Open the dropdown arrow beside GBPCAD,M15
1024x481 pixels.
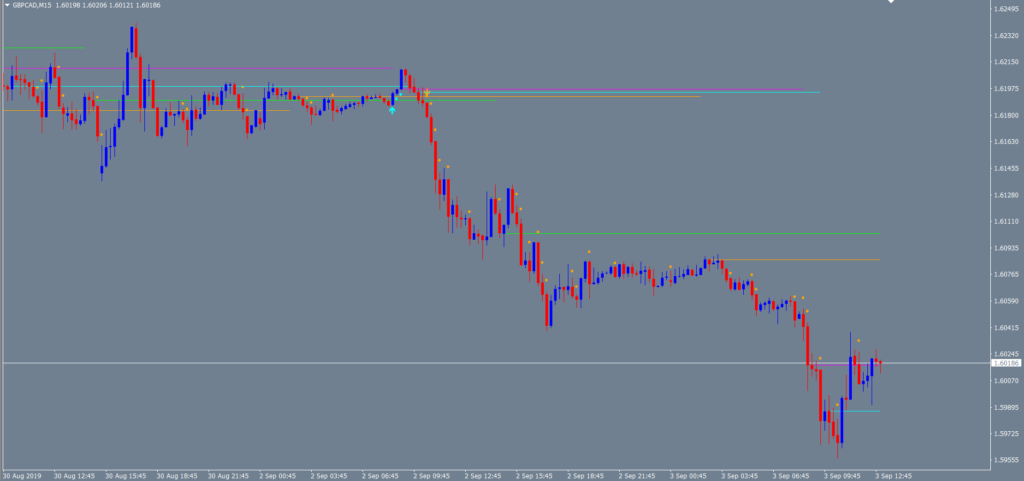(x=6, y=6)
